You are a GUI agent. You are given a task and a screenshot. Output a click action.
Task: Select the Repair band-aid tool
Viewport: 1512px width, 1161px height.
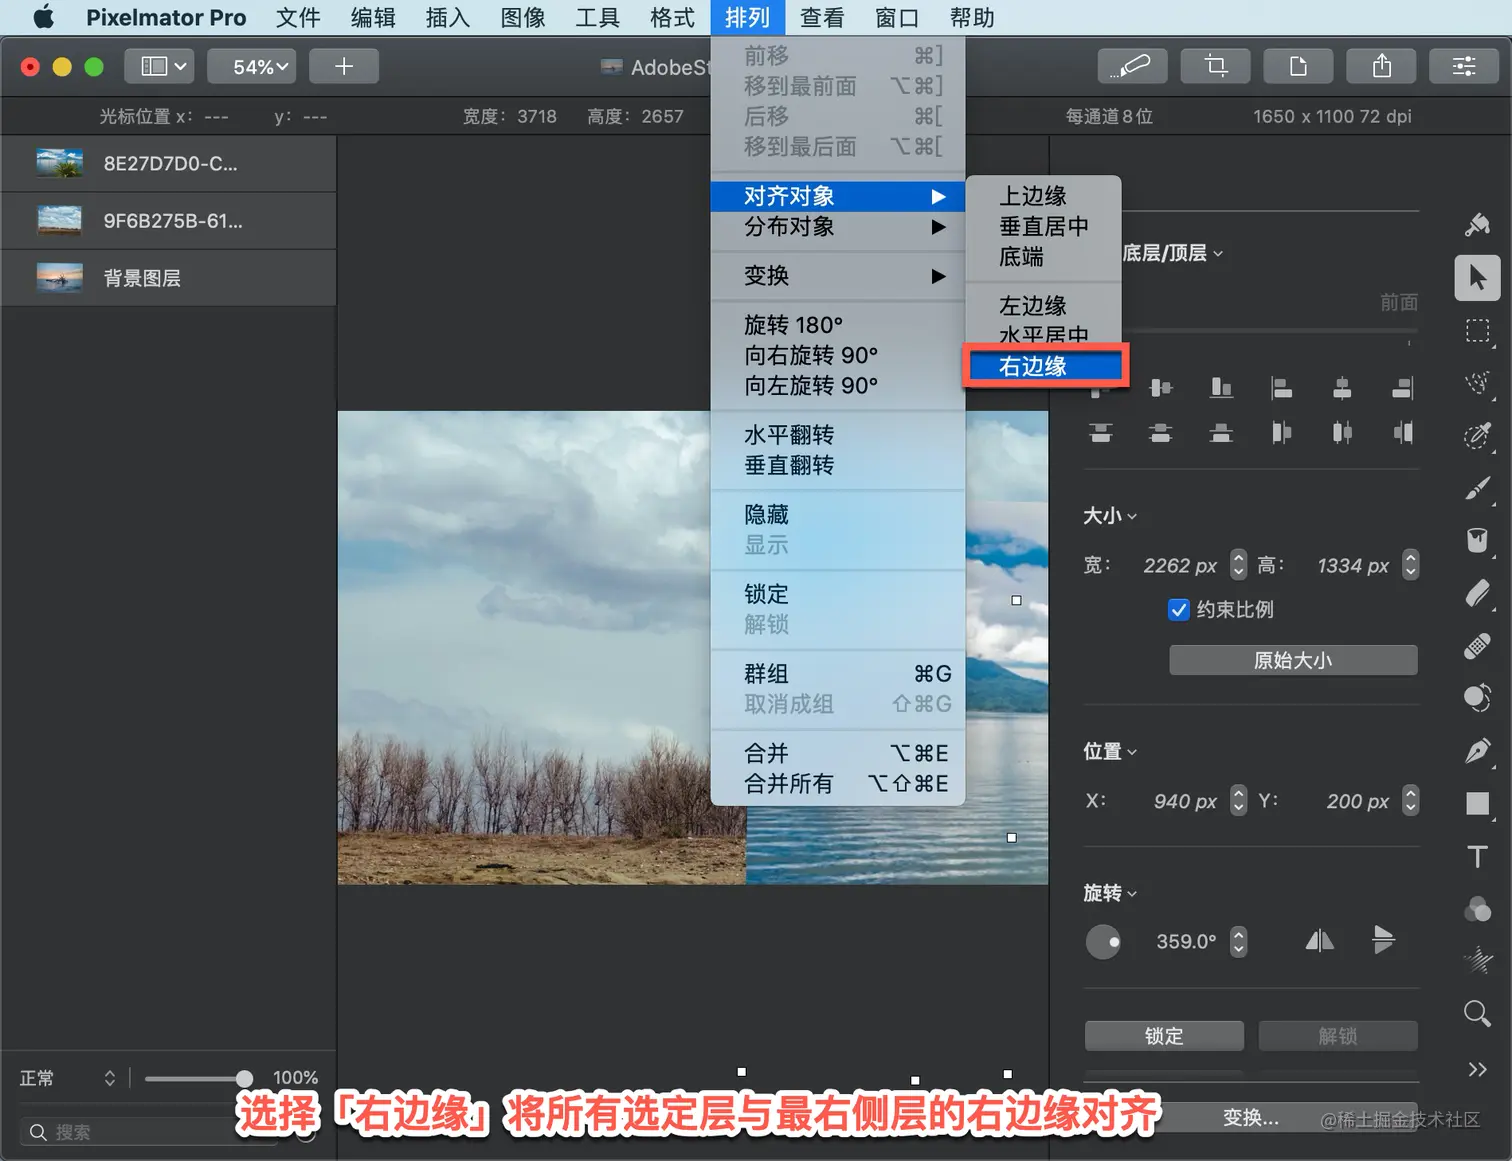click(x=1477, y=646)
